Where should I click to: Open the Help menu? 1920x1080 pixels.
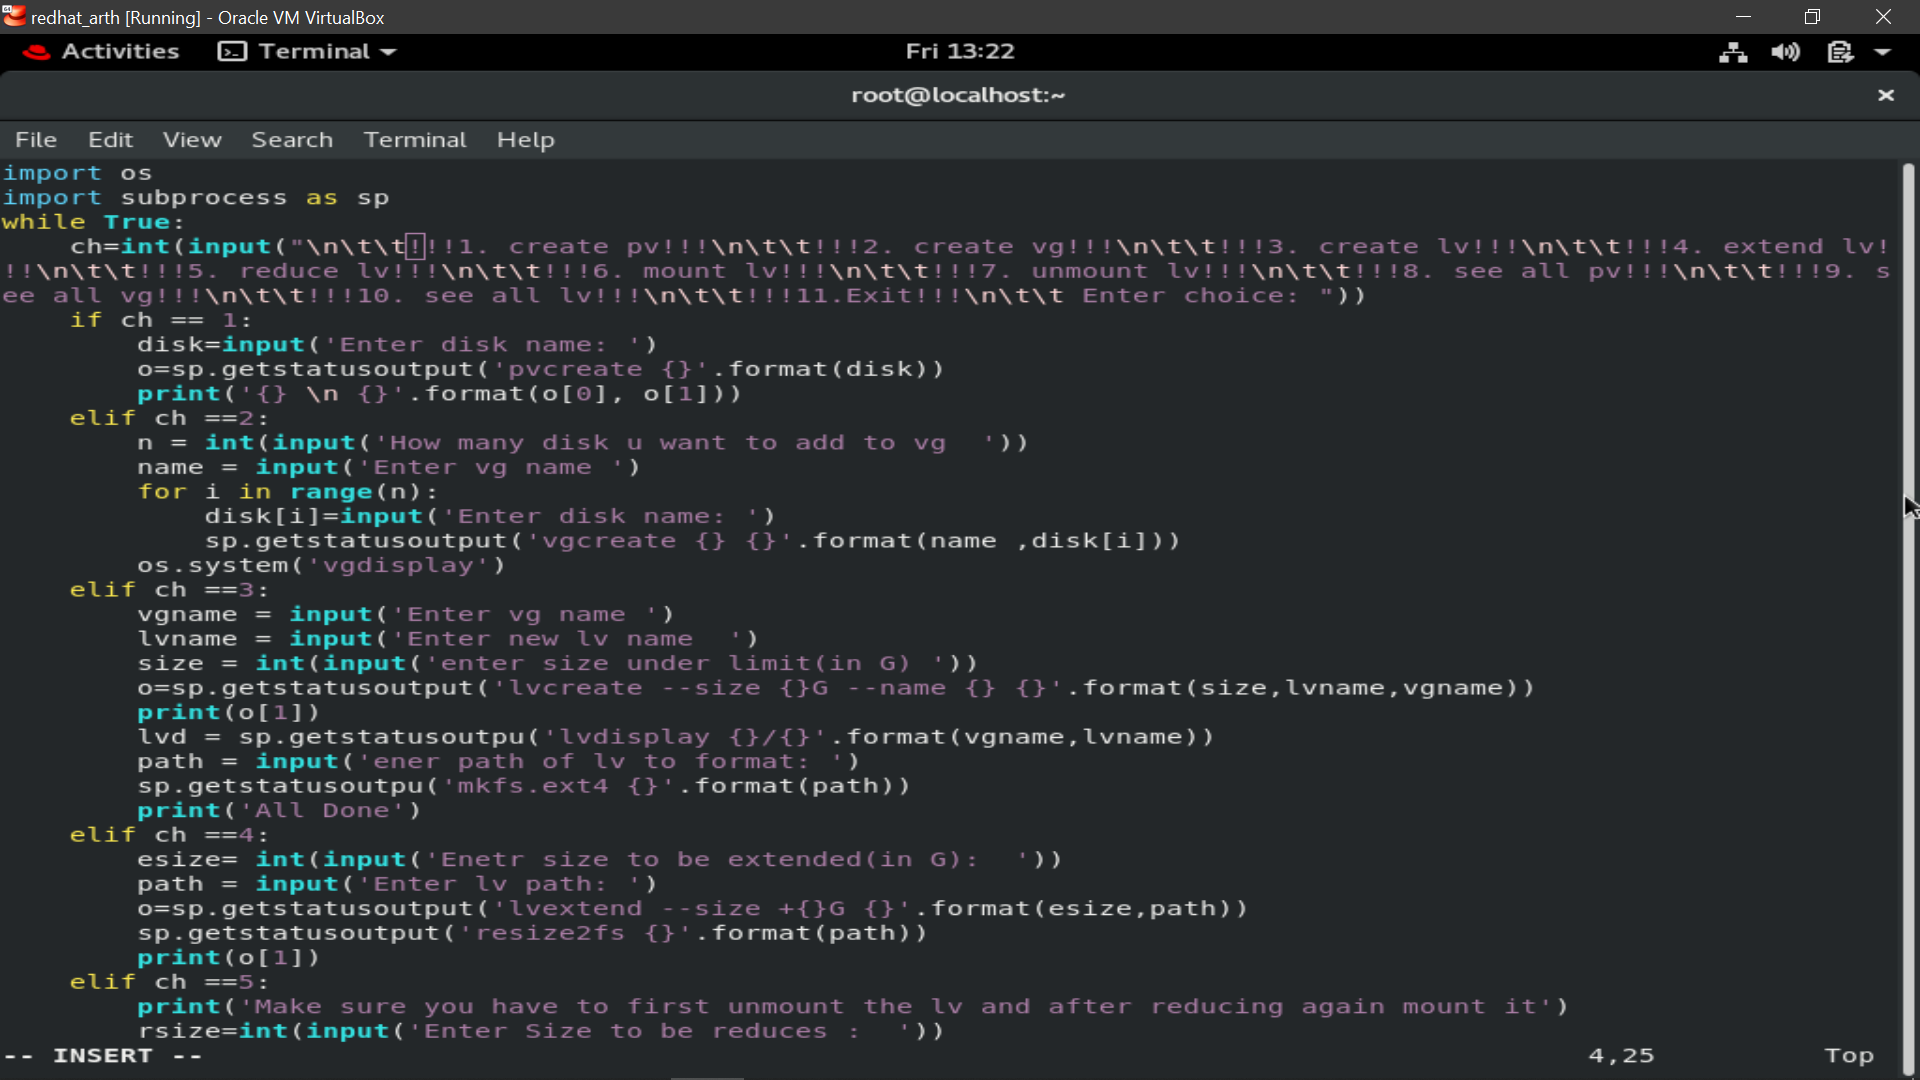pyautogui.click(x=526, y=140)
